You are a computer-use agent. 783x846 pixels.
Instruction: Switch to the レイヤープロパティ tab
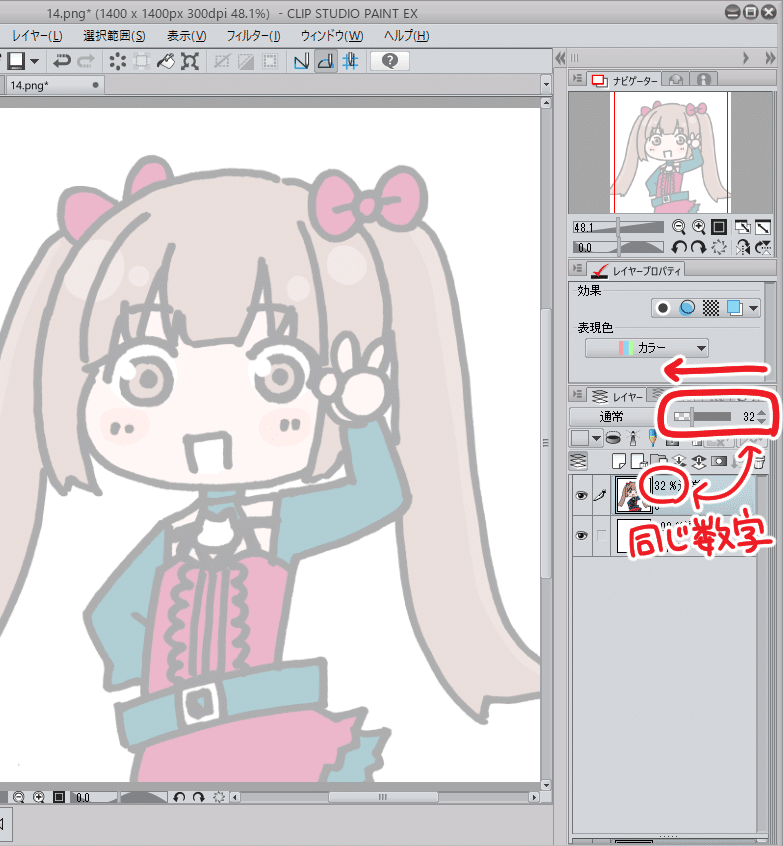coord(637,270)
